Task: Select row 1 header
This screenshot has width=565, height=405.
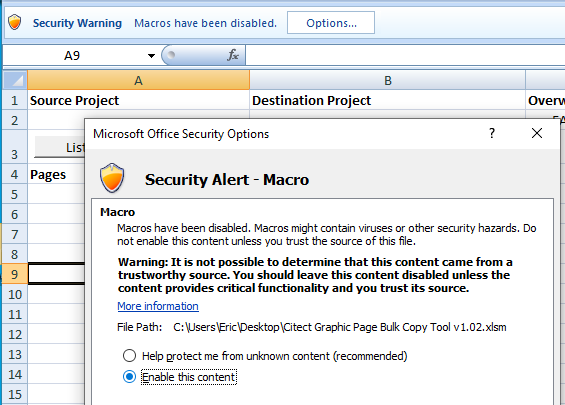Action: 15,100
